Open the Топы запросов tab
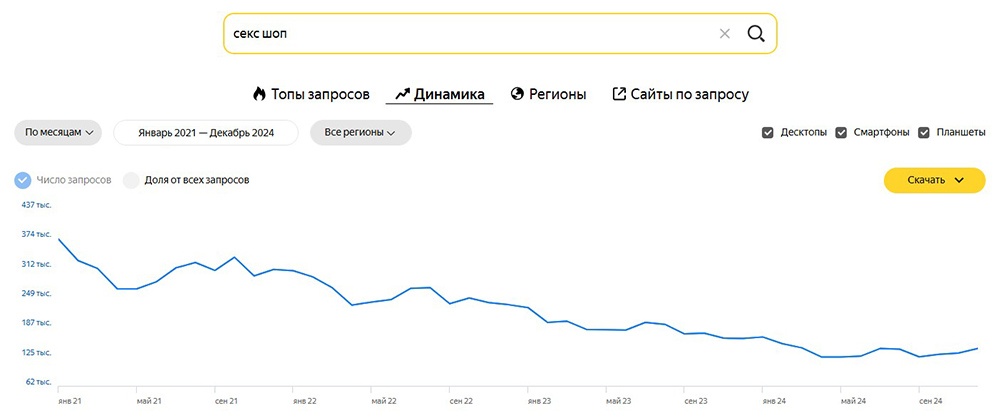 [311, 94]
